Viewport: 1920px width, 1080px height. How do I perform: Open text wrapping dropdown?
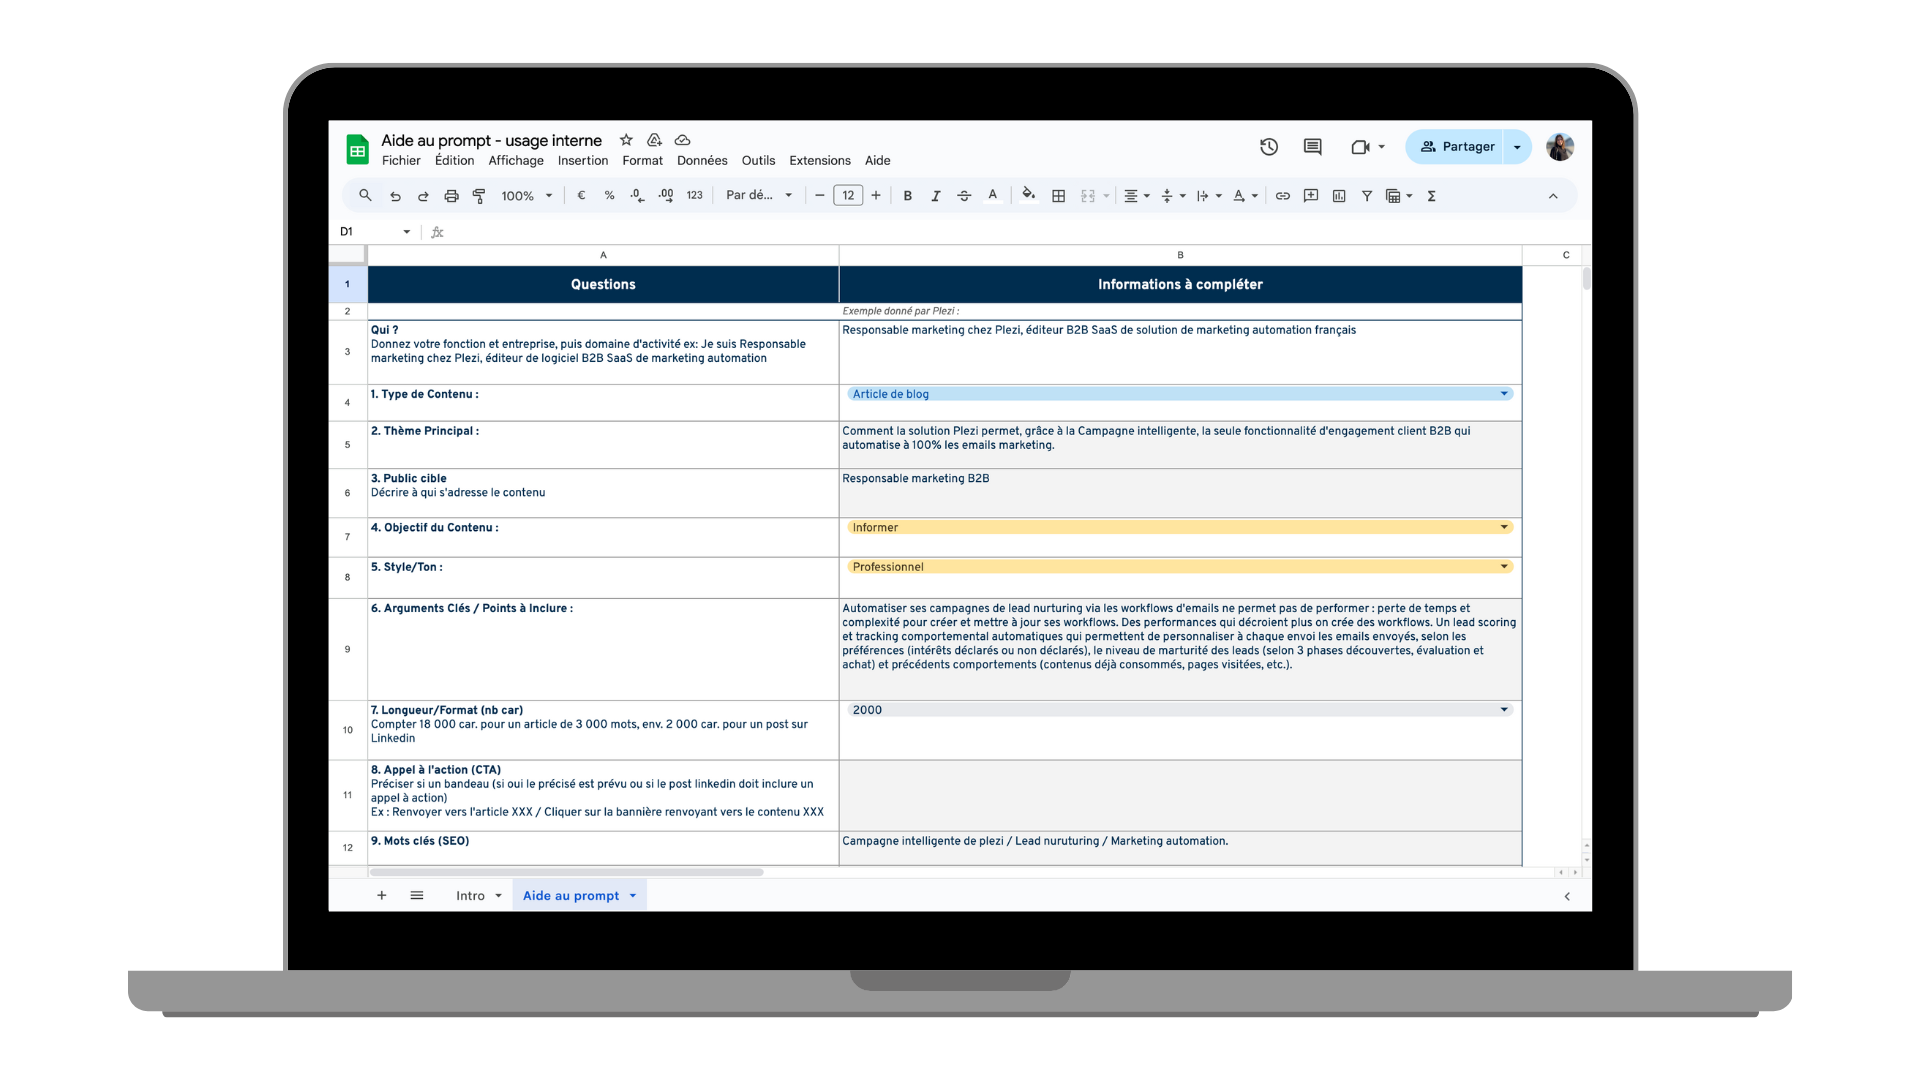pyautogui.click(x=1209, y=196)
